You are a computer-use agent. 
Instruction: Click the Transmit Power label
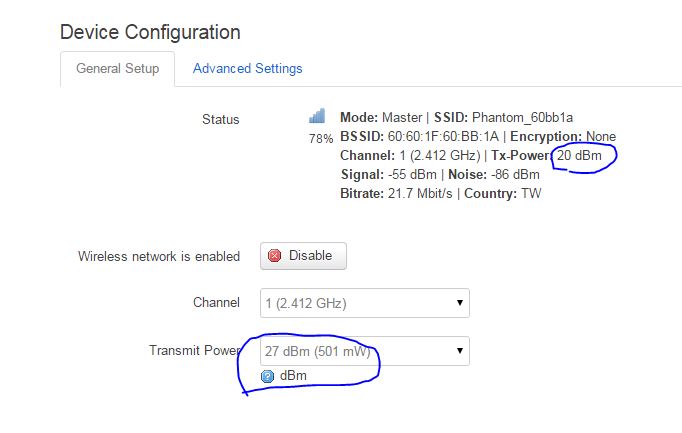[194, 350]
